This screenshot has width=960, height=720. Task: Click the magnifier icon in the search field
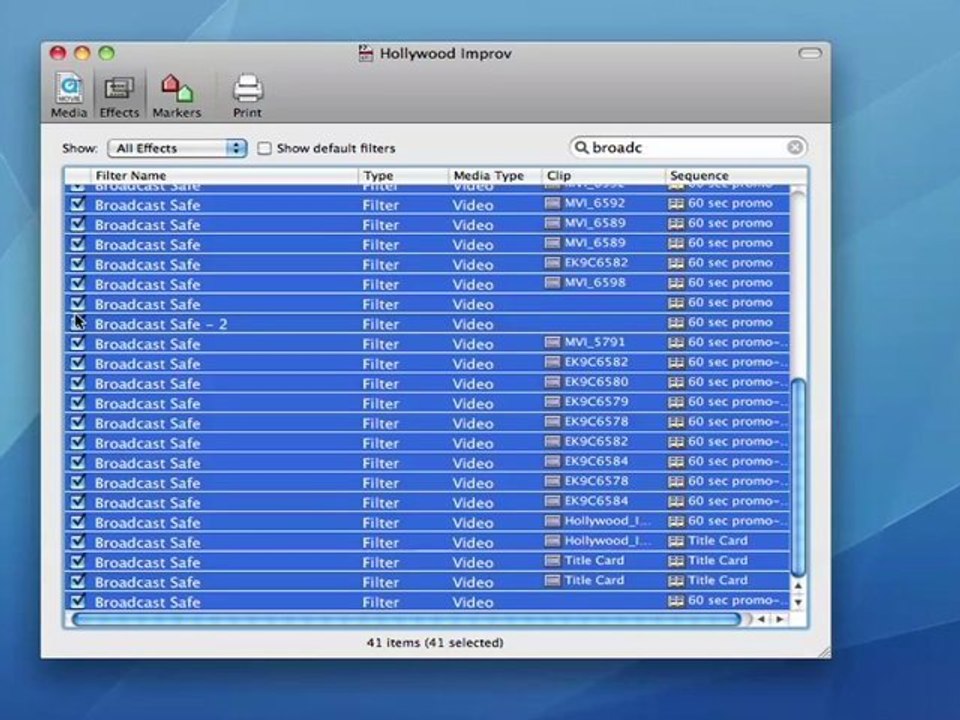582,147
